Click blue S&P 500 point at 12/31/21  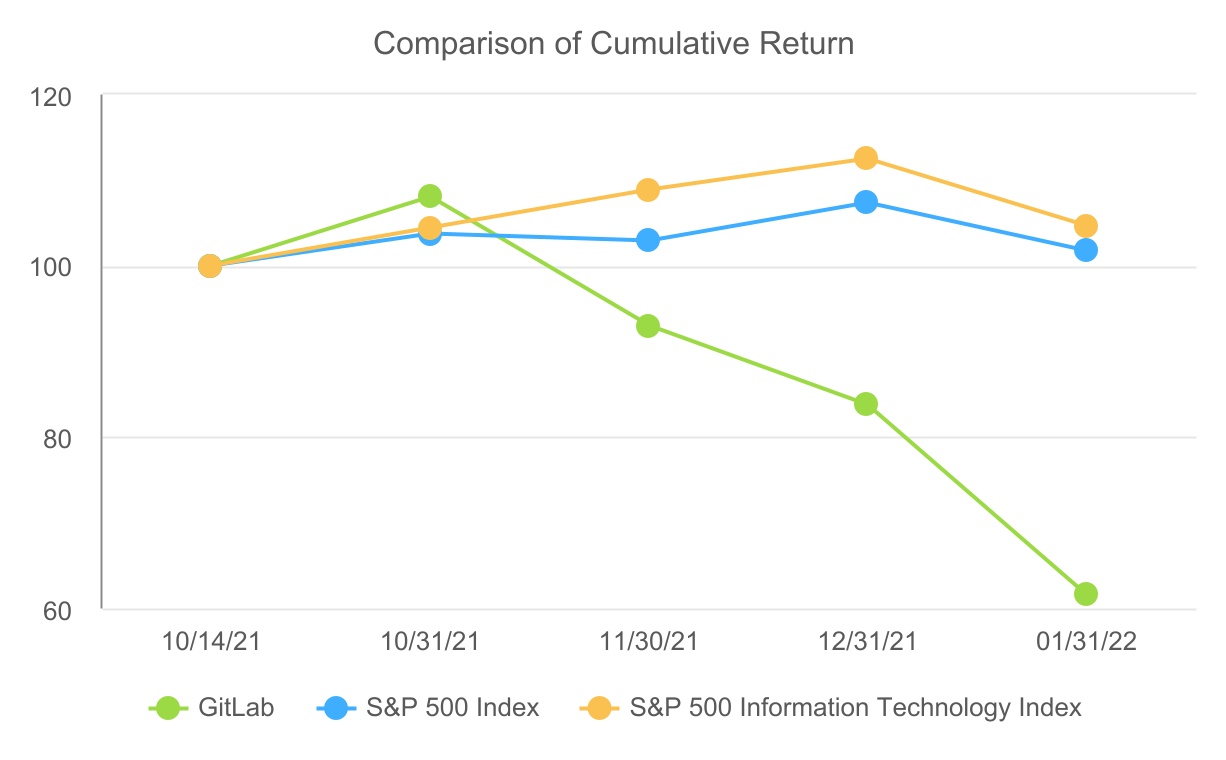pos(866,202)
